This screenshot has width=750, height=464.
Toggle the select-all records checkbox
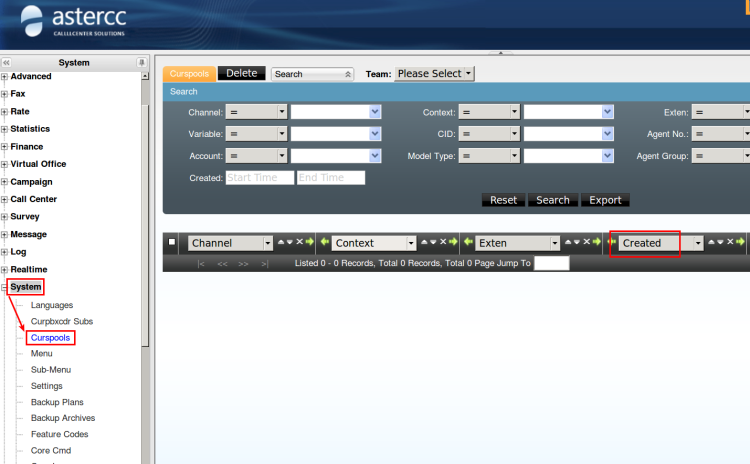point(172,243)
